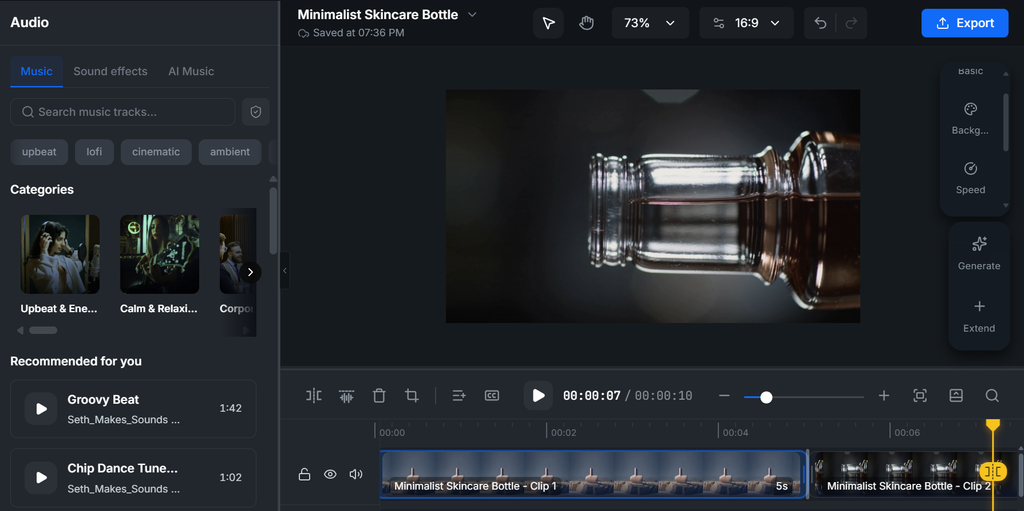Viewport: 1024px width, 511px height.
Task: Toggle the track lock
Action: tap(304, 474)
